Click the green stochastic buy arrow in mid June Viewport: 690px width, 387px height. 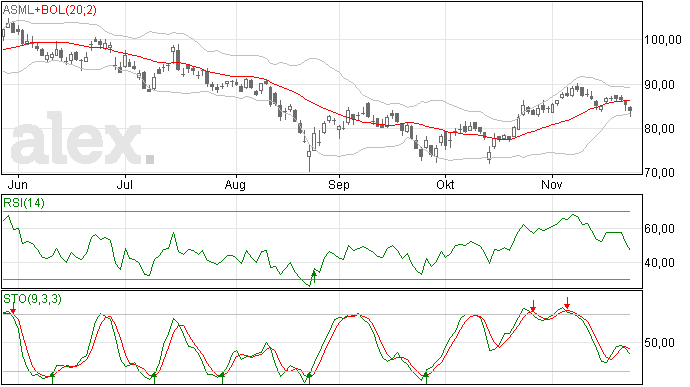coord(52,378)
